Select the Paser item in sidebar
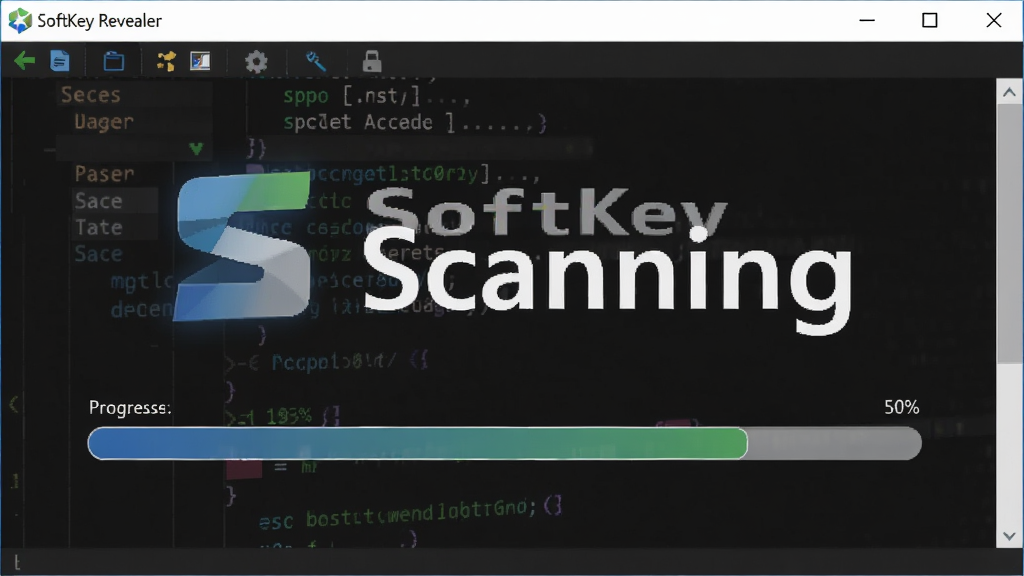Image resolution: width=1024 pixels, height=576 pixels. (104, 174)
